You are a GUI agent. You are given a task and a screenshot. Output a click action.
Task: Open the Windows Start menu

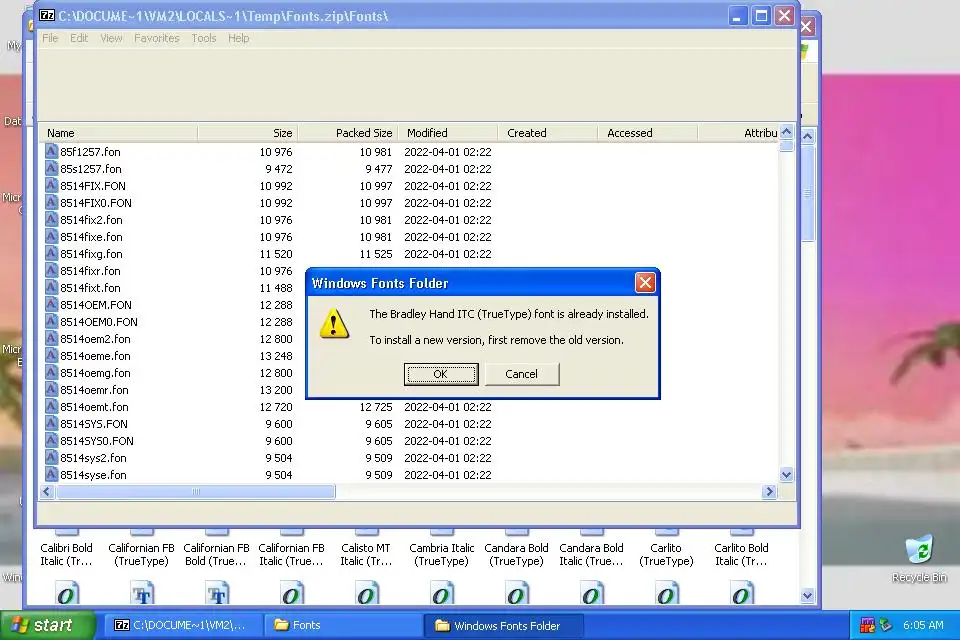[48, 625]
